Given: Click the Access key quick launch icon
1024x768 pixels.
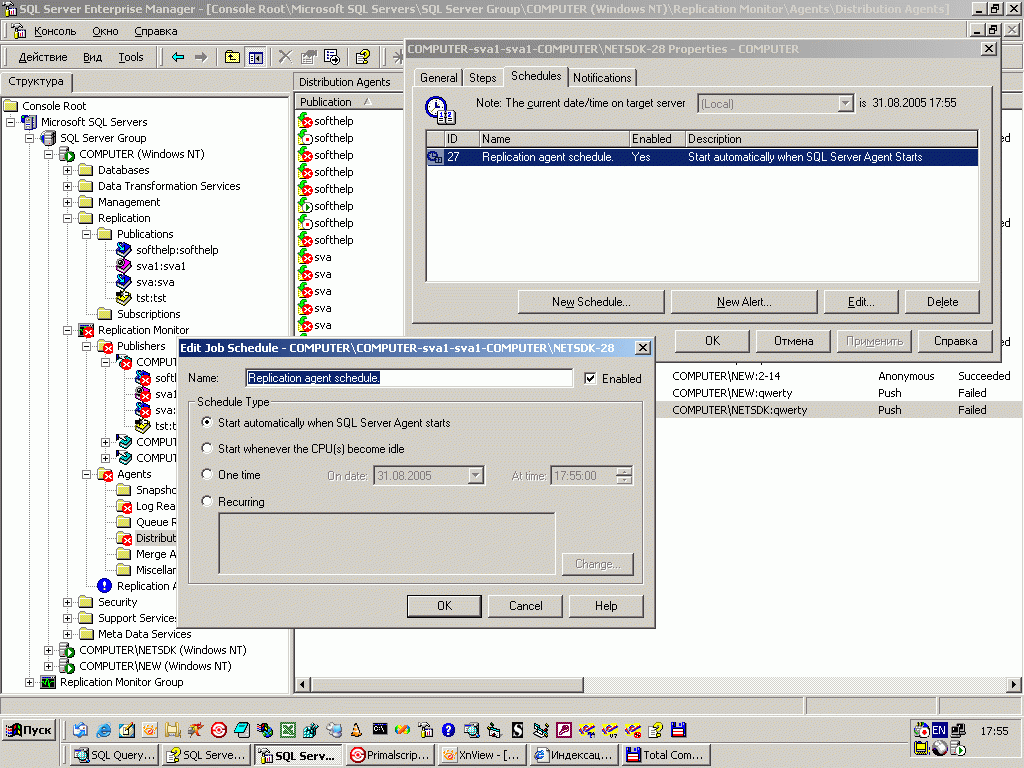Looking at the screenshot, I should point(564,730).
